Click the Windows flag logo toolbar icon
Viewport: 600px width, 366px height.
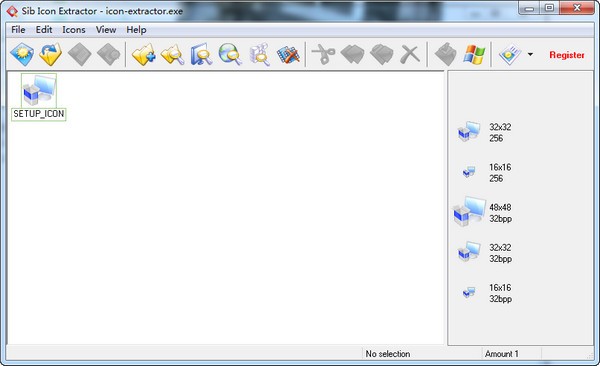pyautogui.click(x=474, y=54)
